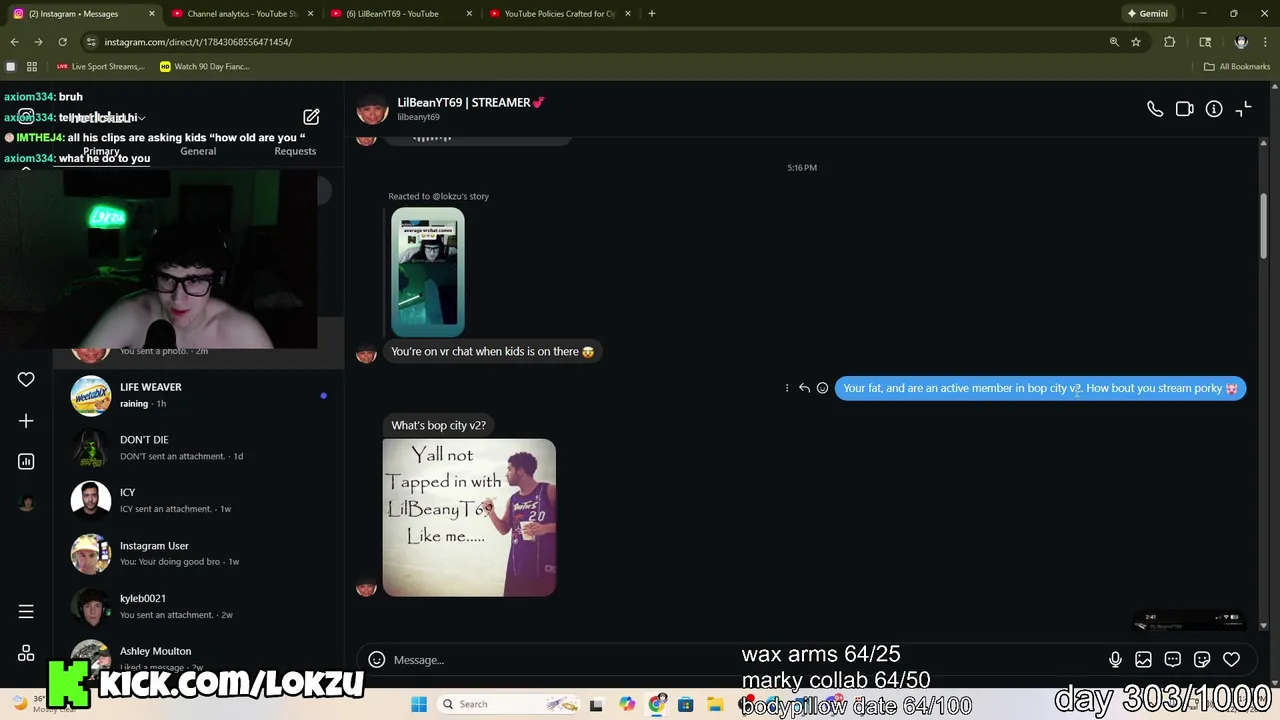Start a video call in chat header

pyautogui.click(x=1185, y=109)
